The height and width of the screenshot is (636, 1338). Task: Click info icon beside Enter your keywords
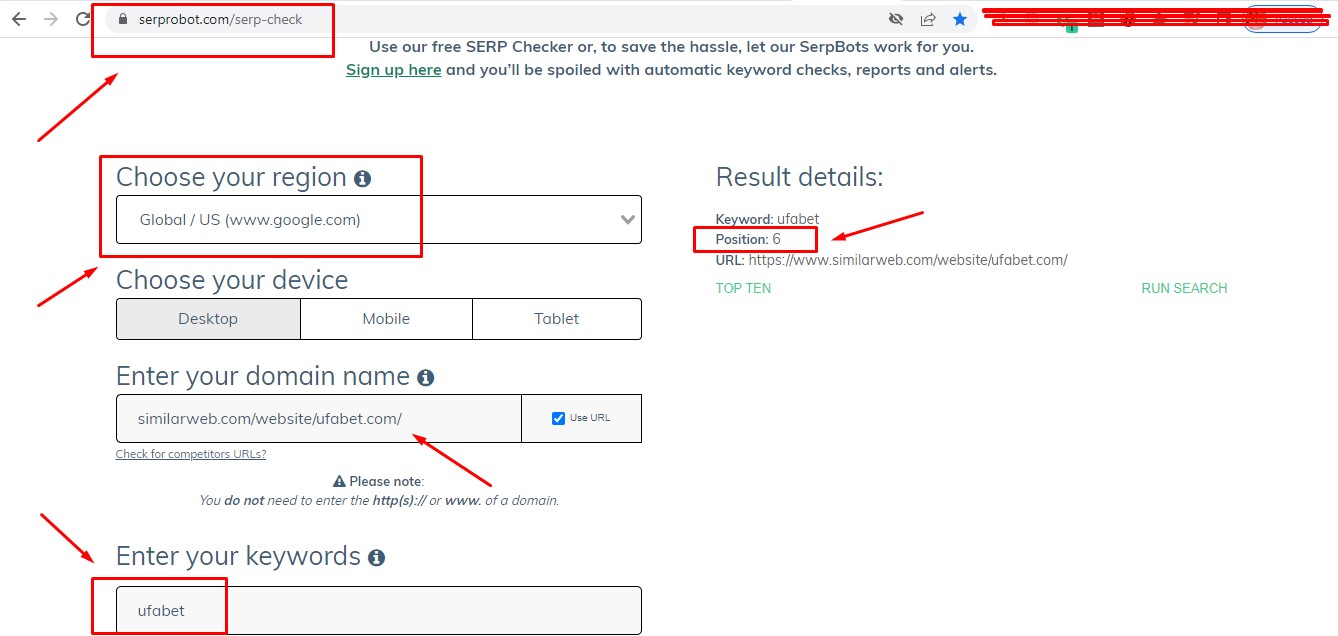pos(376,558)
